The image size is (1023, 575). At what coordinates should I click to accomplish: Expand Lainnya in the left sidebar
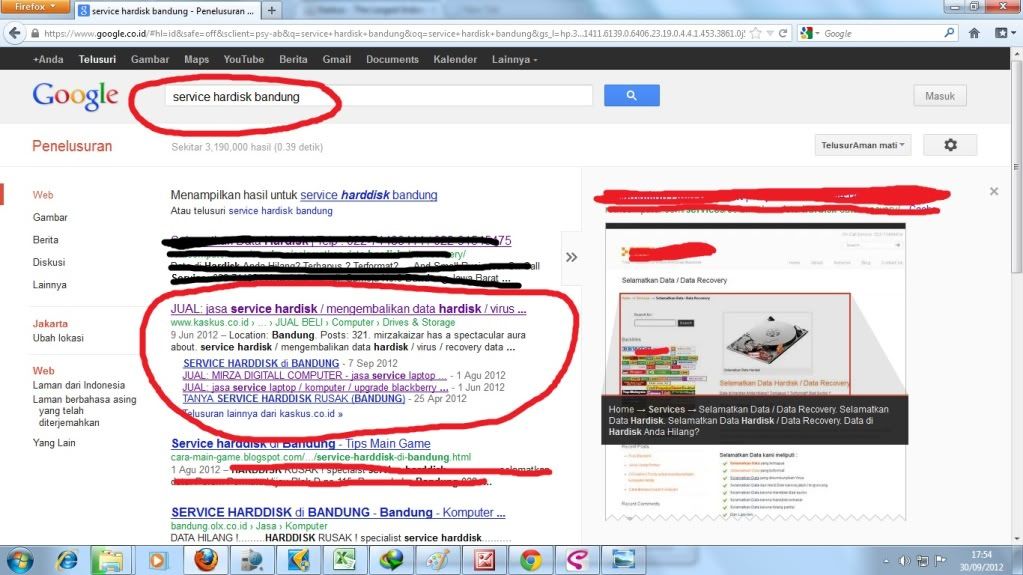50,285
